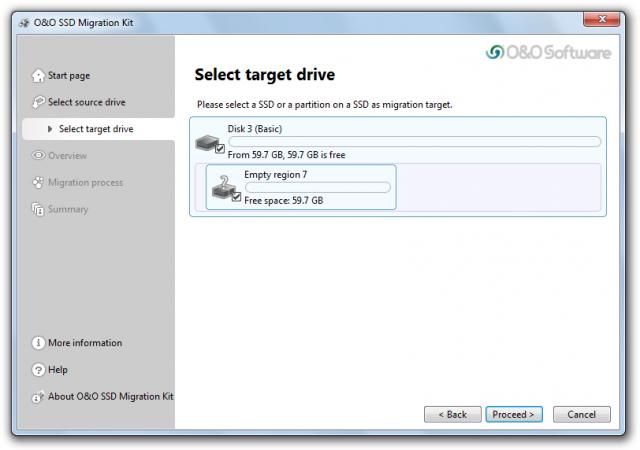640x450 pixels.
Task: Open the Summary step
Action: point(68,209)
